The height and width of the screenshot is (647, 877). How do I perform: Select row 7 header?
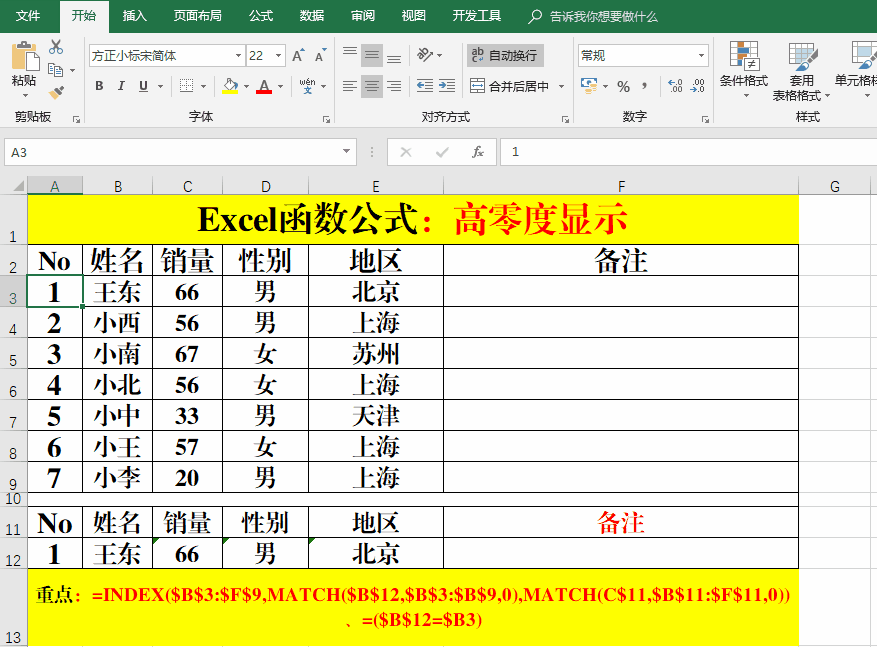[x=13, y=415]
